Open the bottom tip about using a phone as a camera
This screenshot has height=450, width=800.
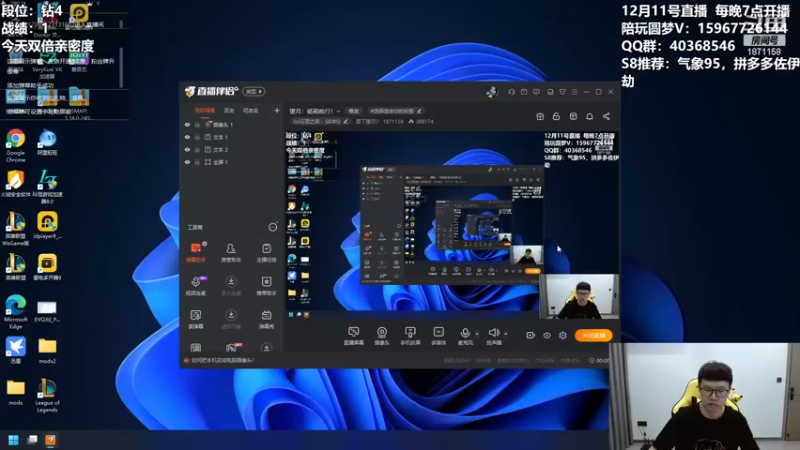point(222,360)
